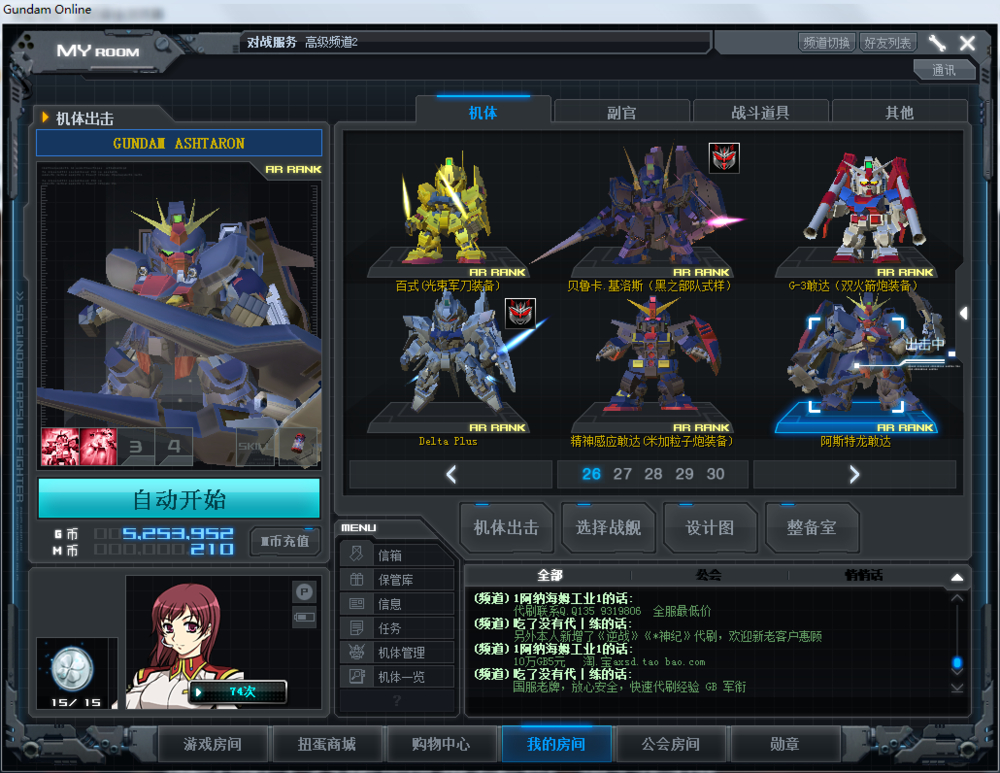Click the 保管库 storage gift icon
1000x773 pixels.
point(357,579)
